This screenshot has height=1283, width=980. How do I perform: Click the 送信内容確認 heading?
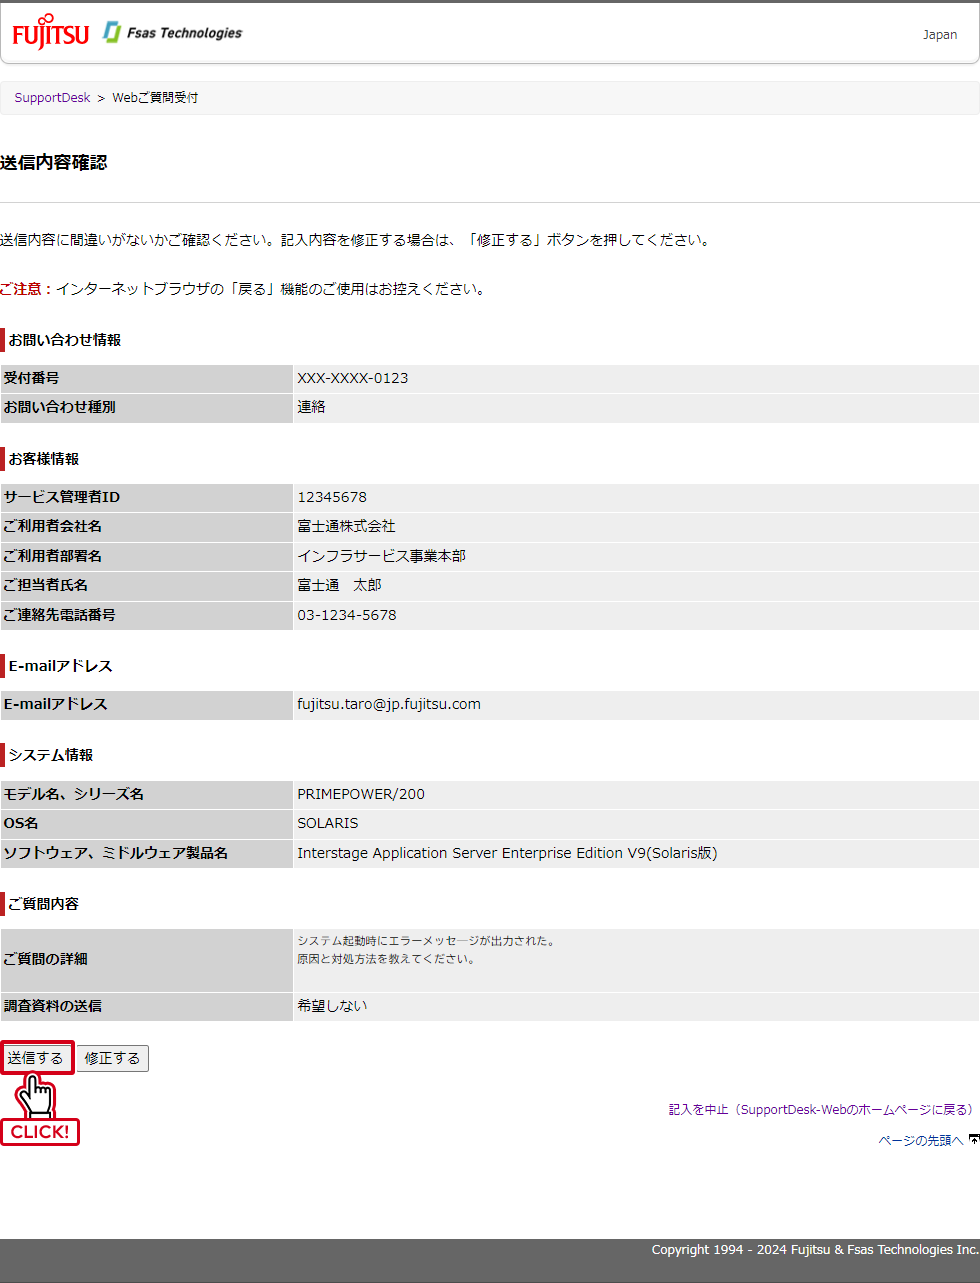point(54,163)
